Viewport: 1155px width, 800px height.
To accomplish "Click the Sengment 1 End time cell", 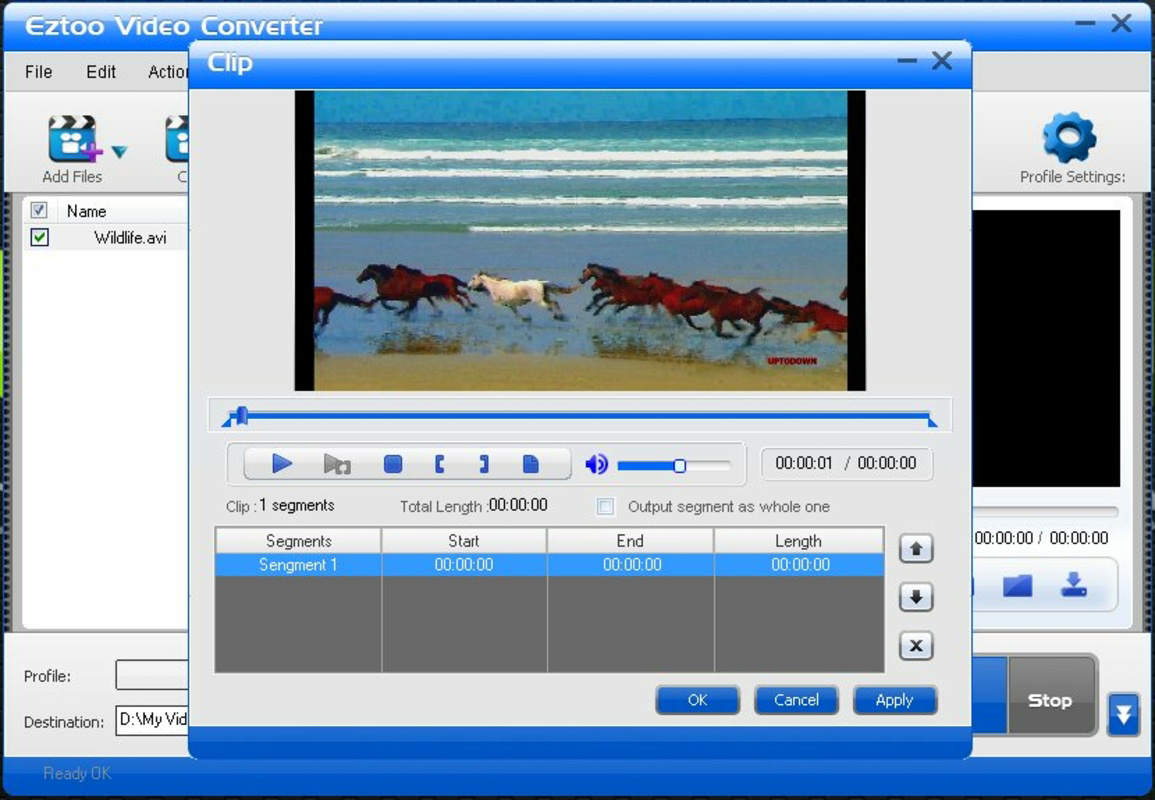I will pos(632,565).
